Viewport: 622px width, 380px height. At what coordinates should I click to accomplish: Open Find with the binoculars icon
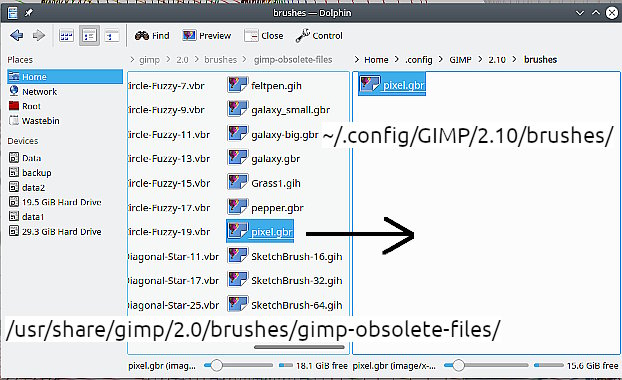coord(152,36)
